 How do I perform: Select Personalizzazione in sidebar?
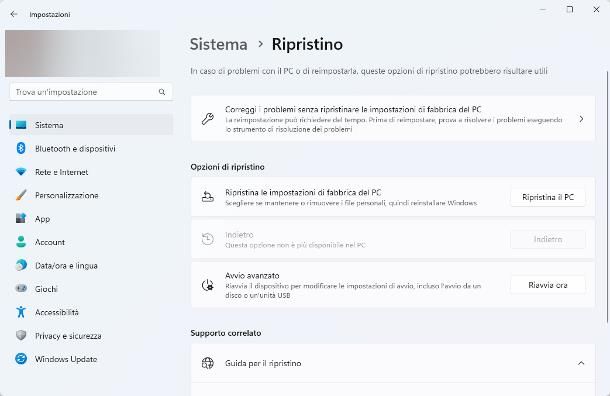(91, 195)
